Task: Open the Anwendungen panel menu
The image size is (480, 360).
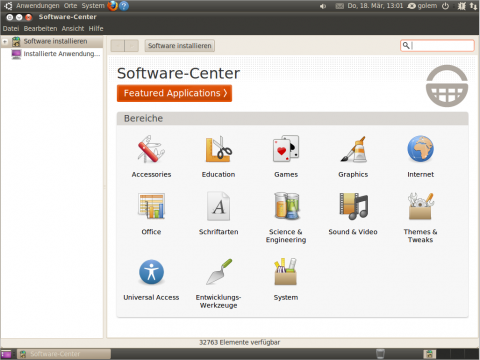Action: click(38, 6)
